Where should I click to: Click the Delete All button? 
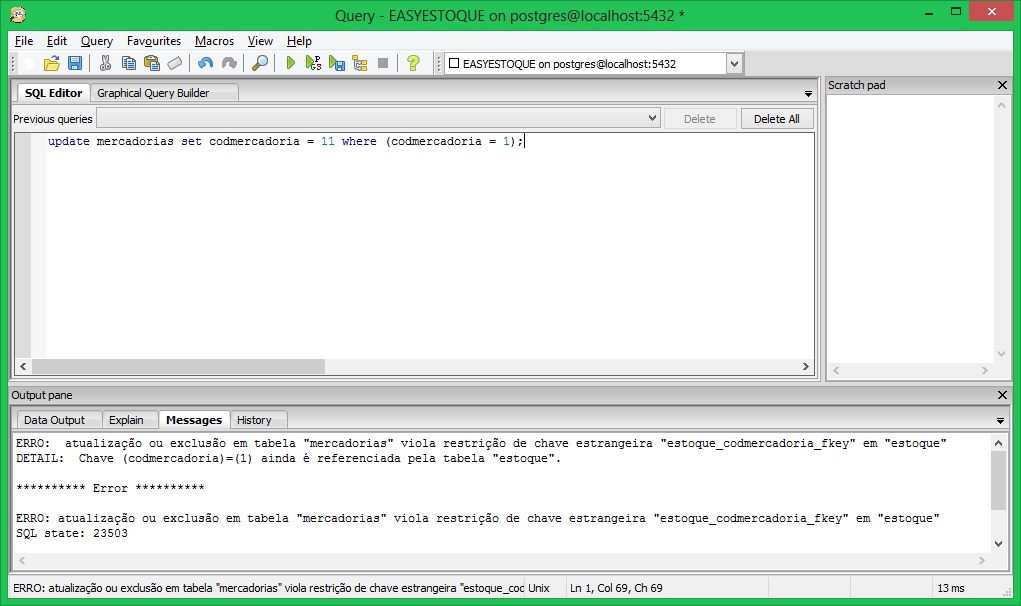776,119
